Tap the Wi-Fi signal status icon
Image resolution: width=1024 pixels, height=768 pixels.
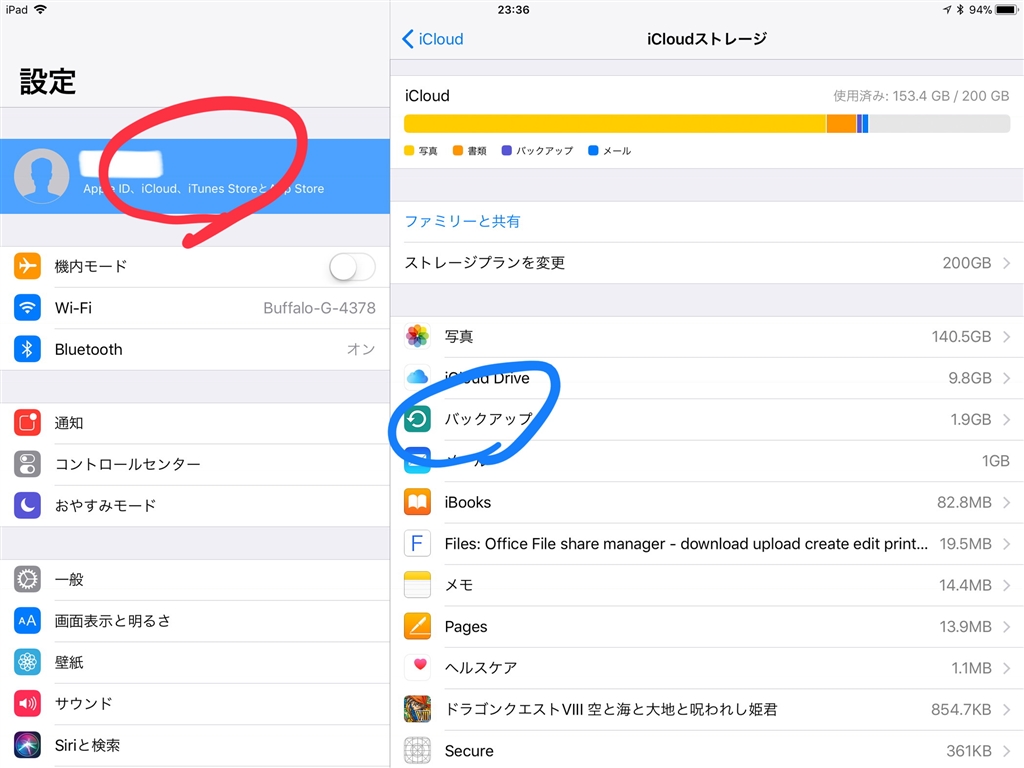click(x=40, y=10)
